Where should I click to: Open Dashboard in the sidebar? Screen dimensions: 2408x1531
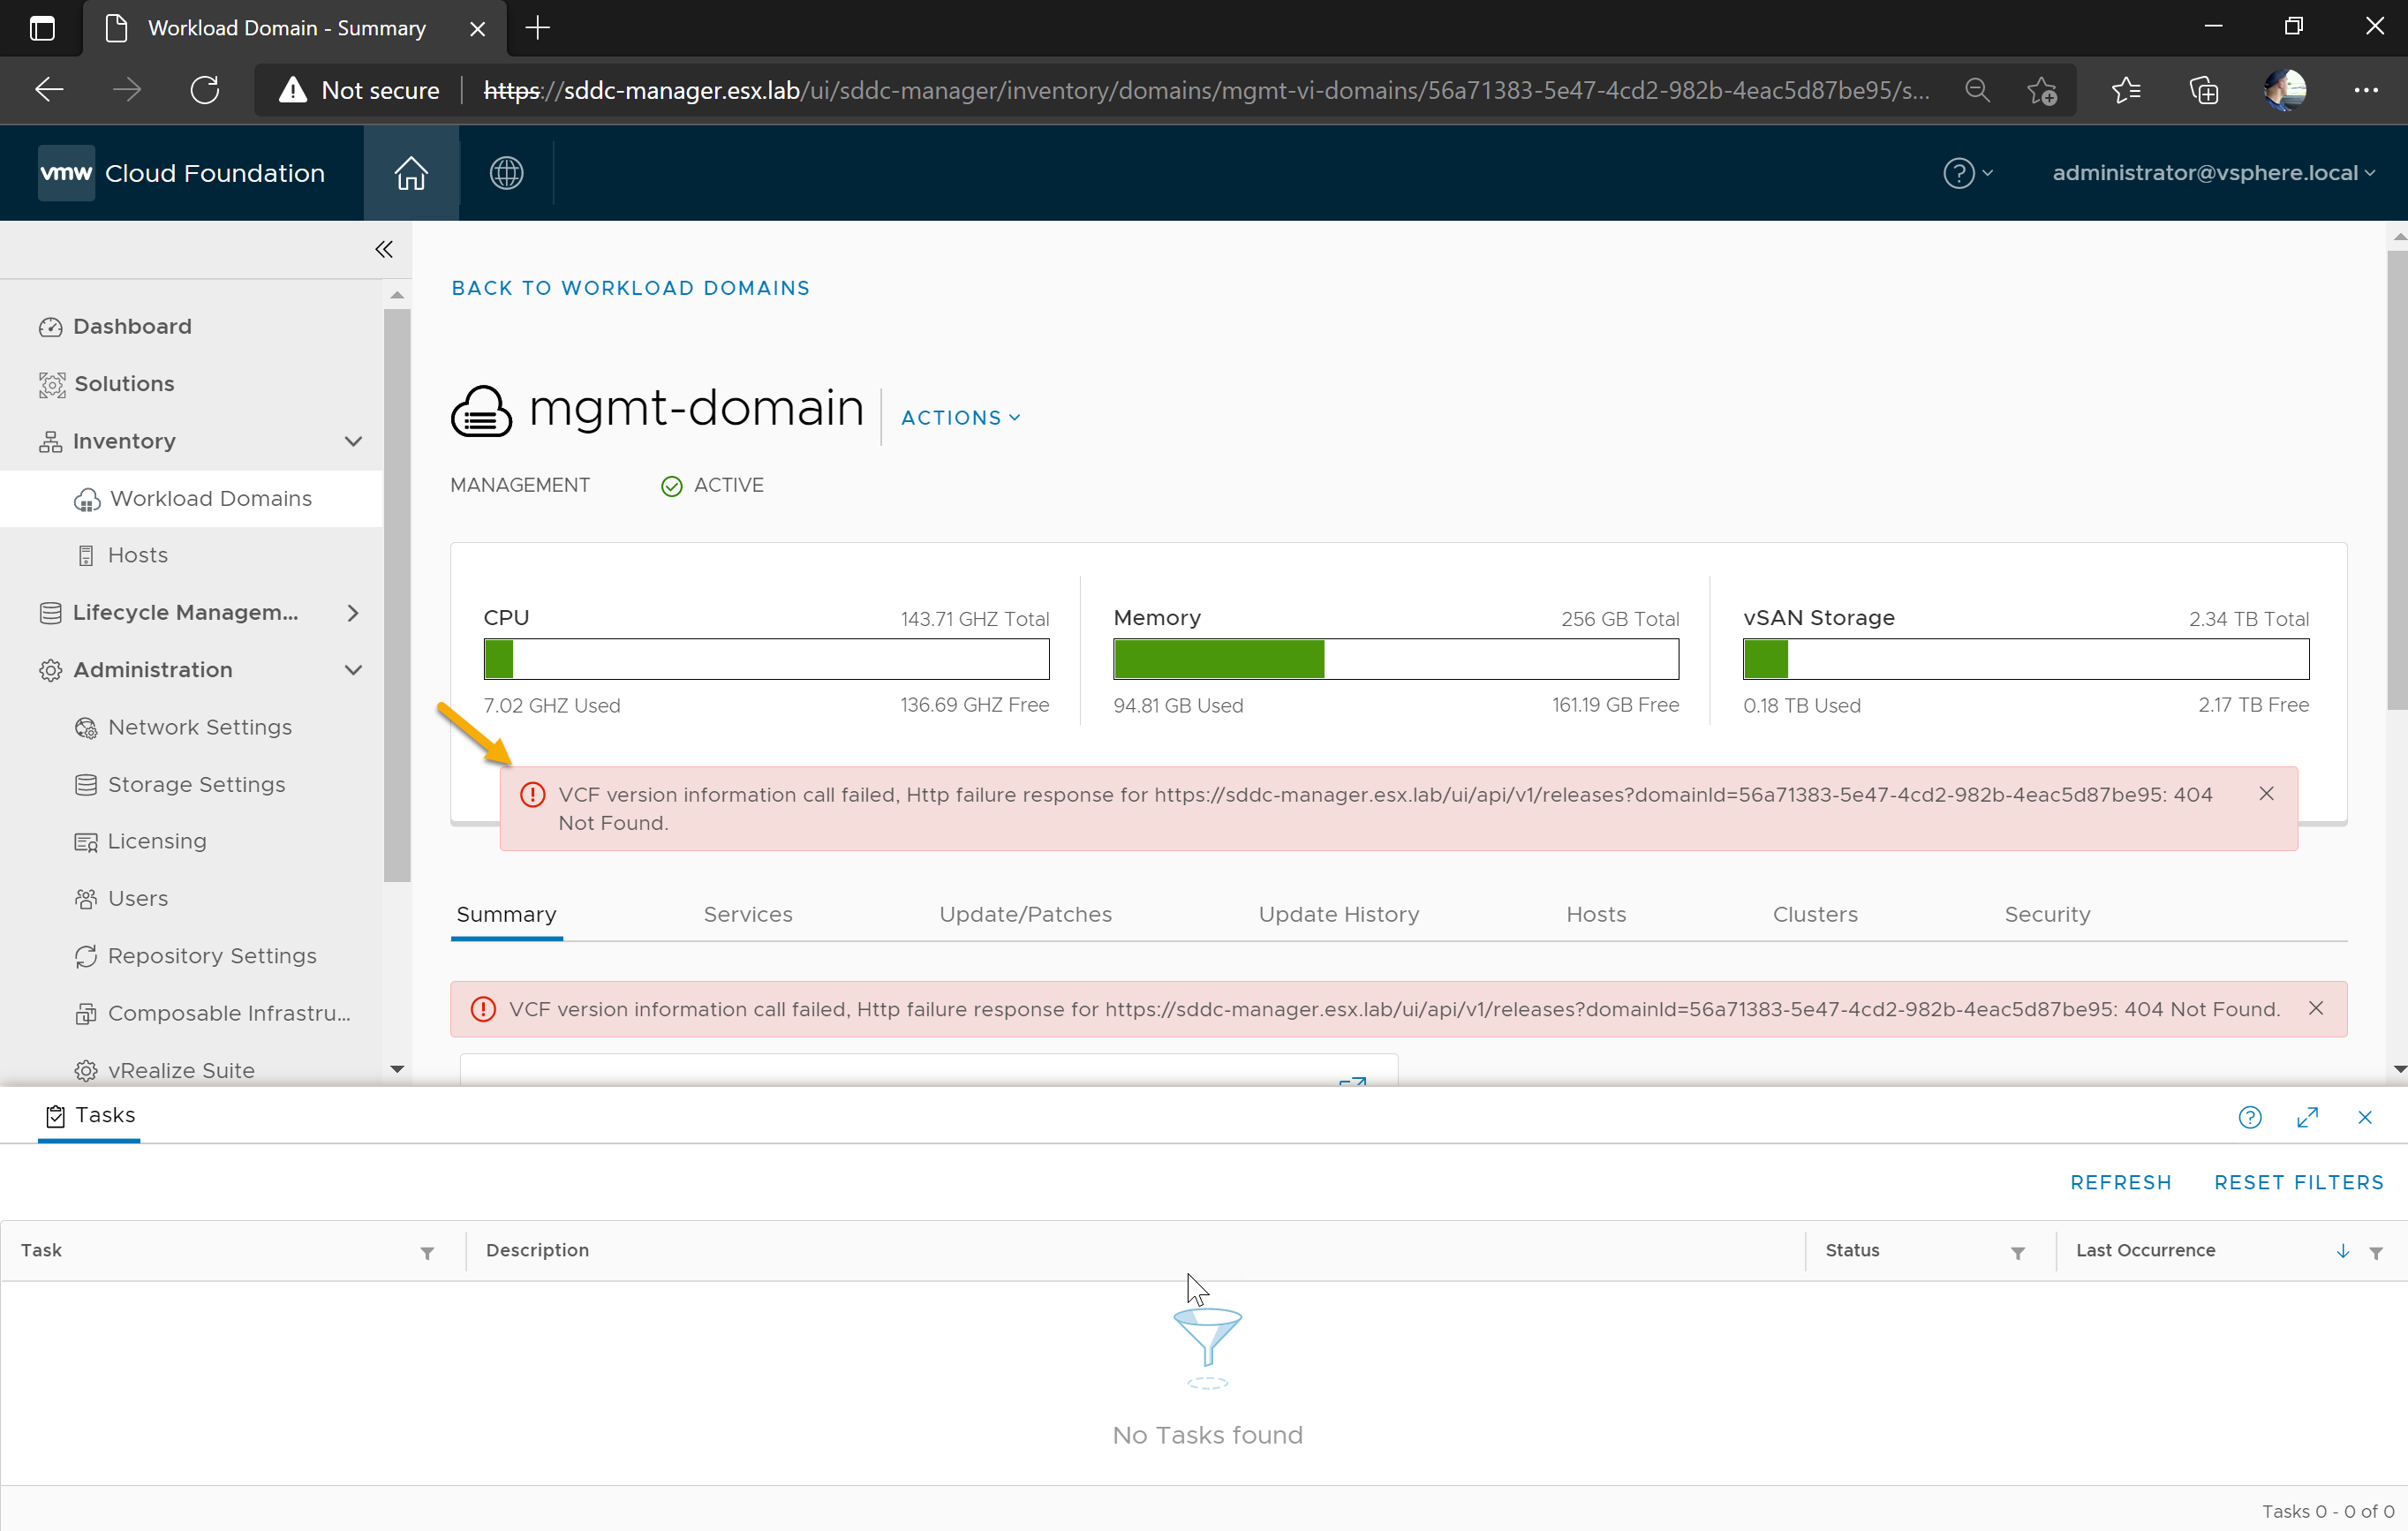coord(131,326)
